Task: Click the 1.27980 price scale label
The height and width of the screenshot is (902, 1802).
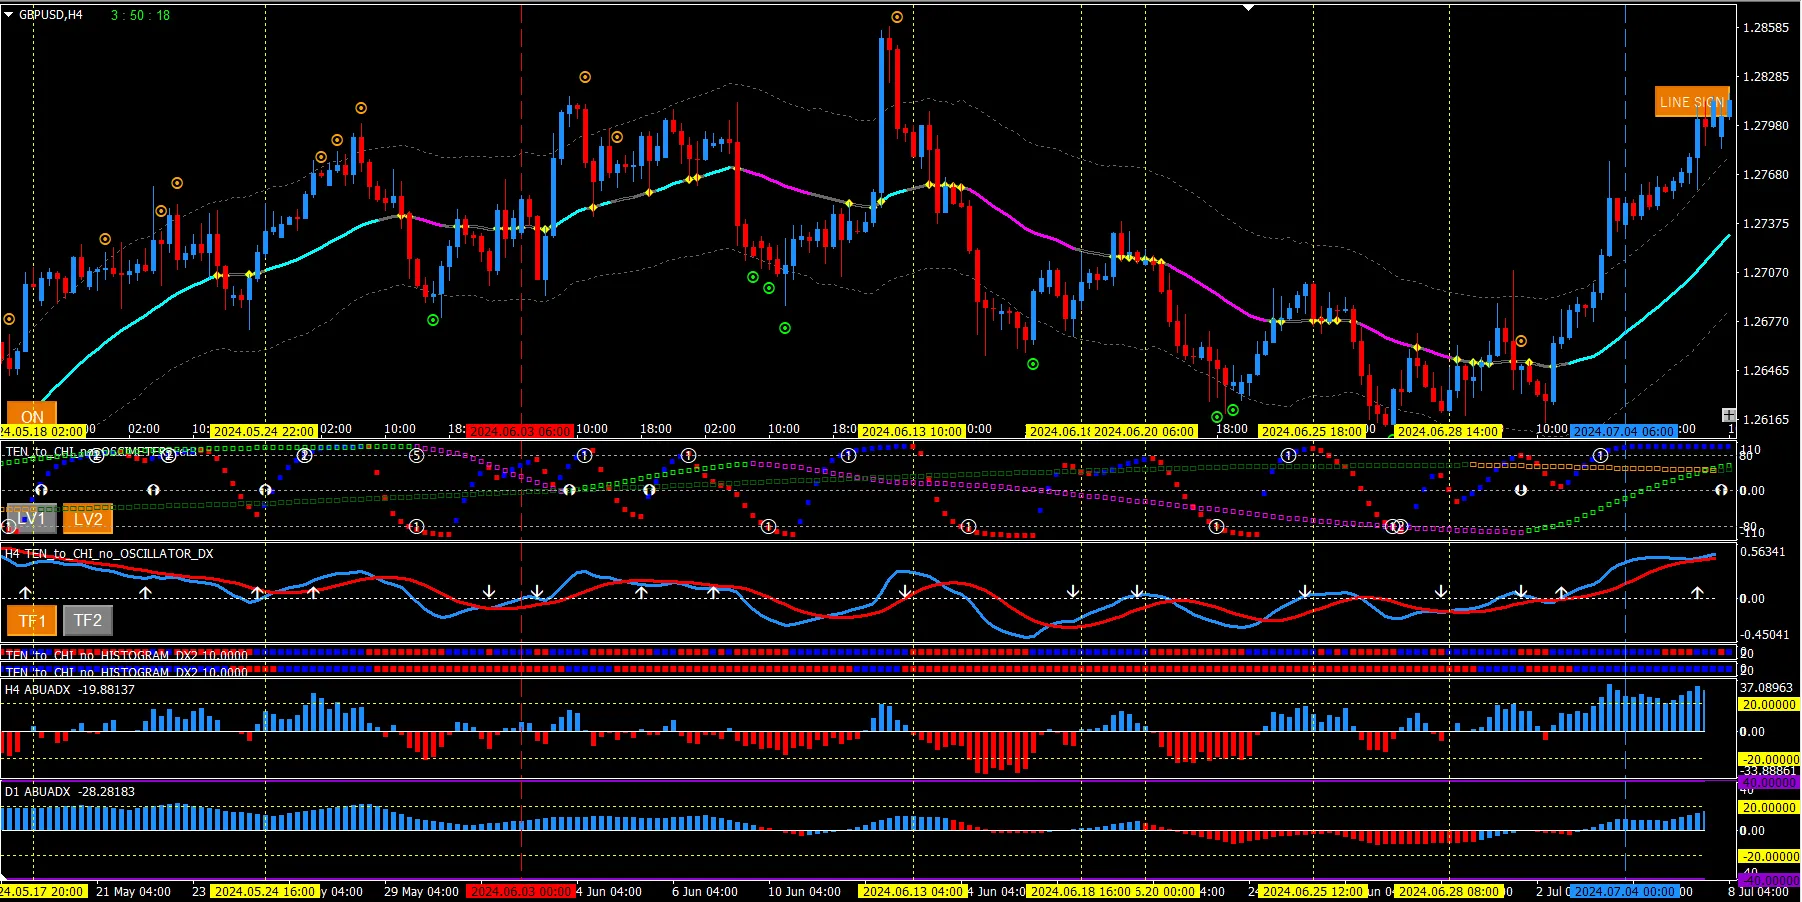Action: tap(1766, 125)
